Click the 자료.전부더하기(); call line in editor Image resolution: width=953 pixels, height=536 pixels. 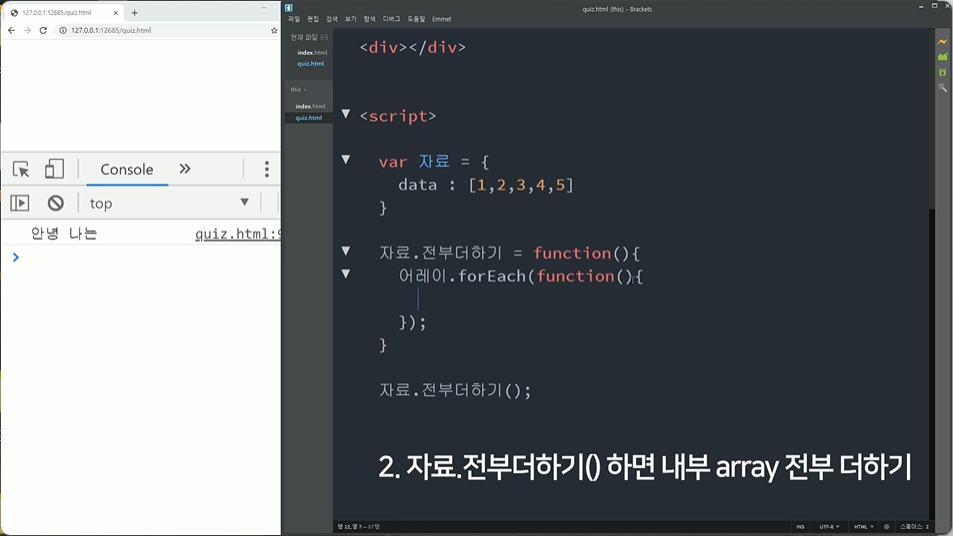455,390
